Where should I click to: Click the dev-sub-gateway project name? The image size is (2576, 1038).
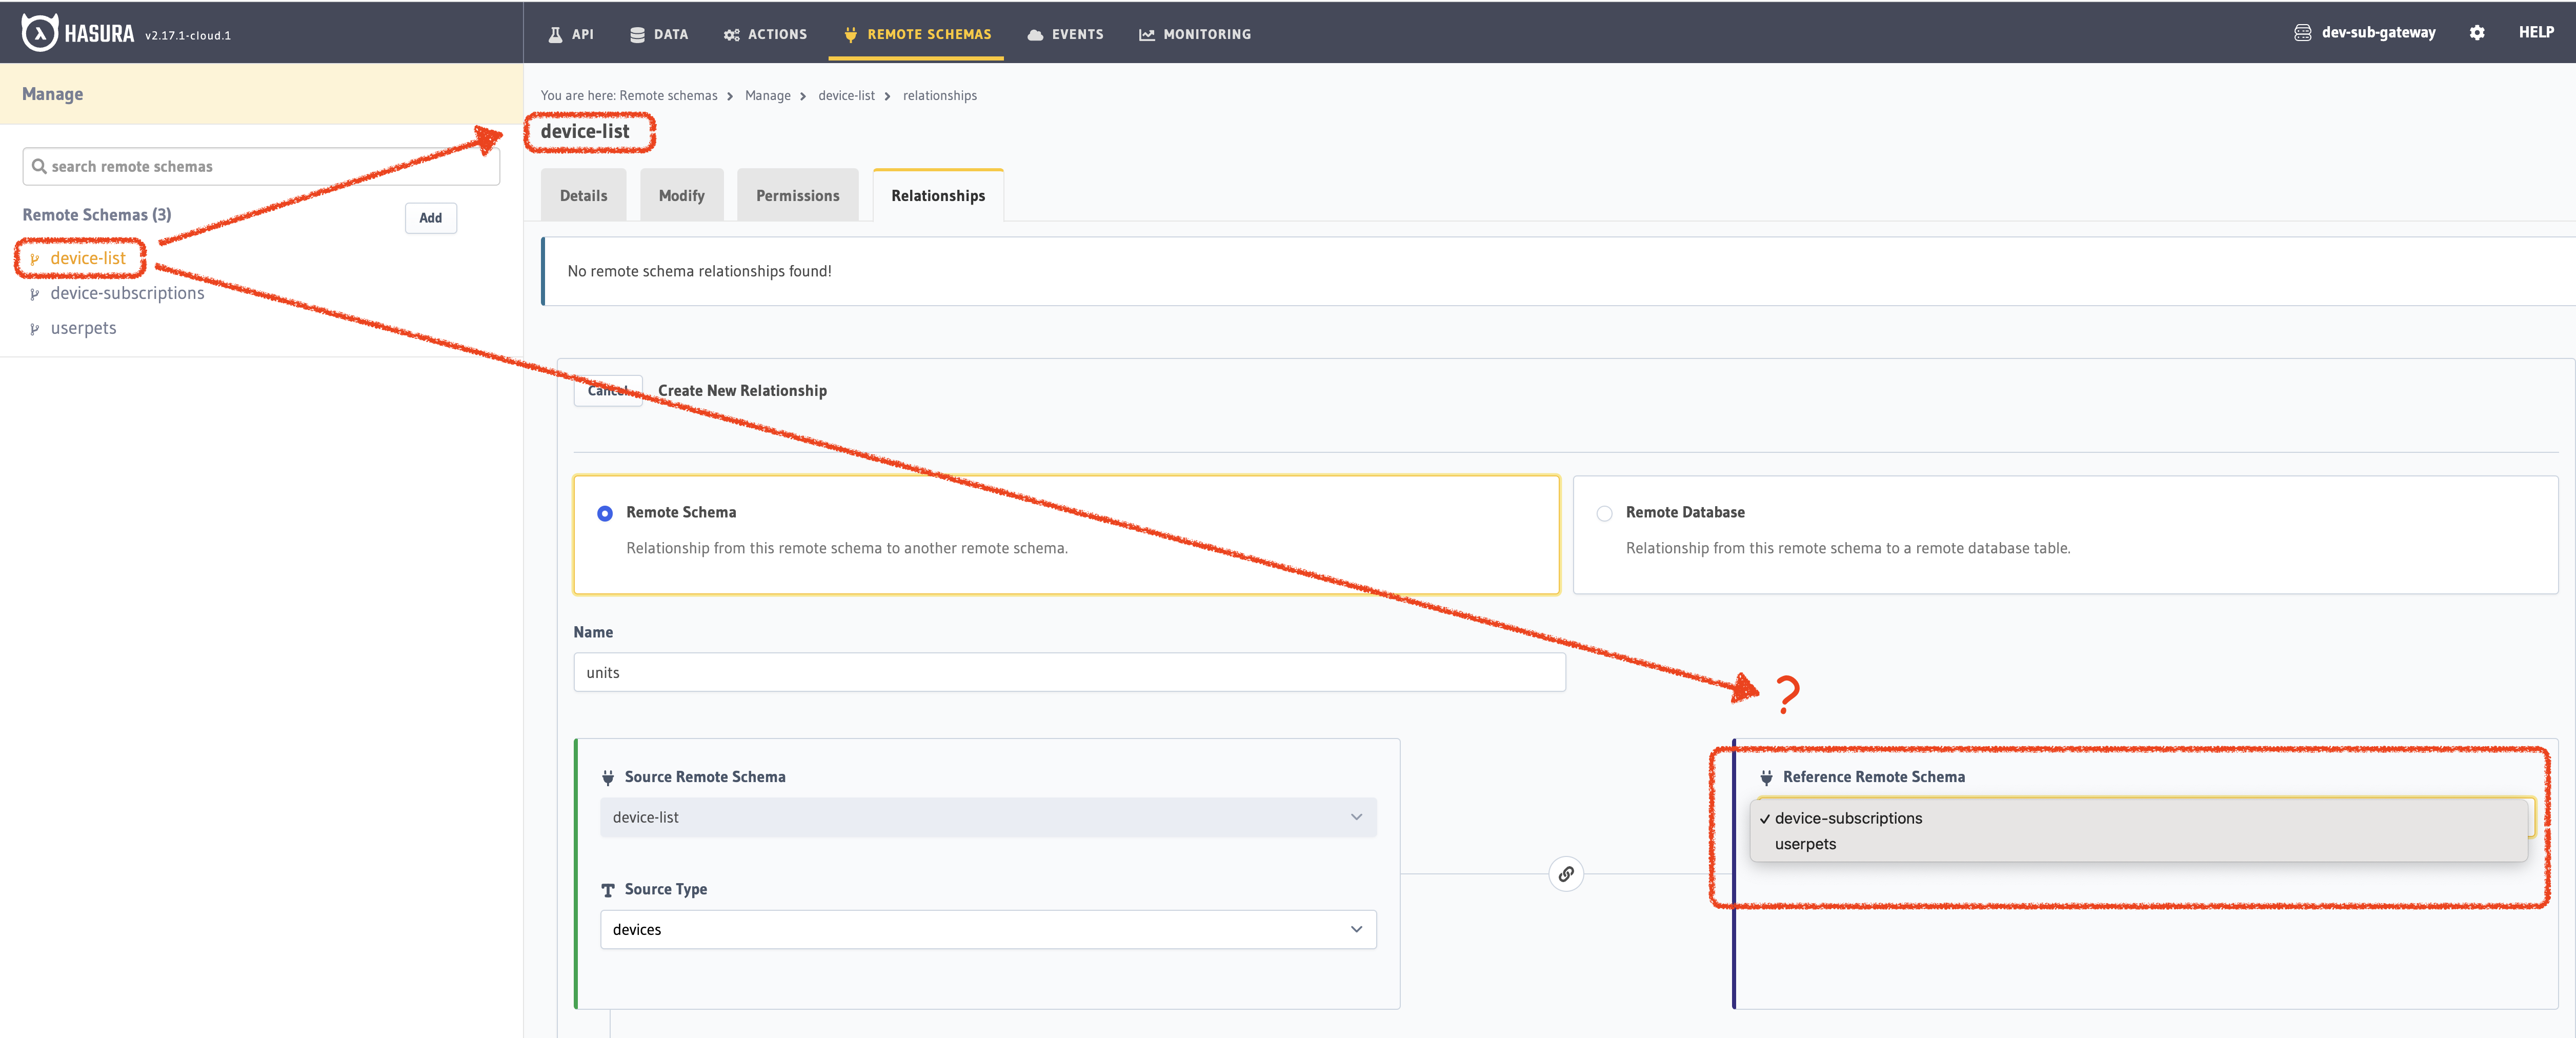[x=2378, y=32]
